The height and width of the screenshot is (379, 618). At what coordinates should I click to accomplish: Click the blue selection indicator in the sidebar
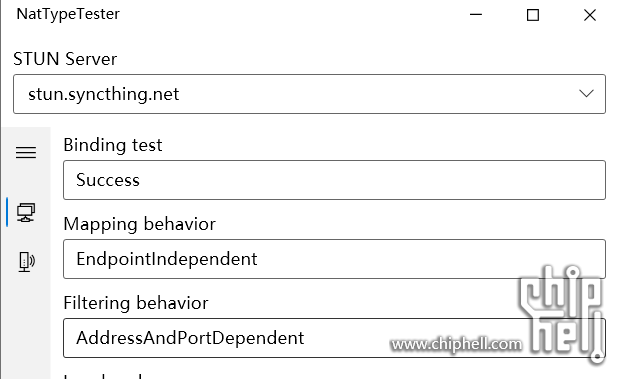(x=7, y=212)
